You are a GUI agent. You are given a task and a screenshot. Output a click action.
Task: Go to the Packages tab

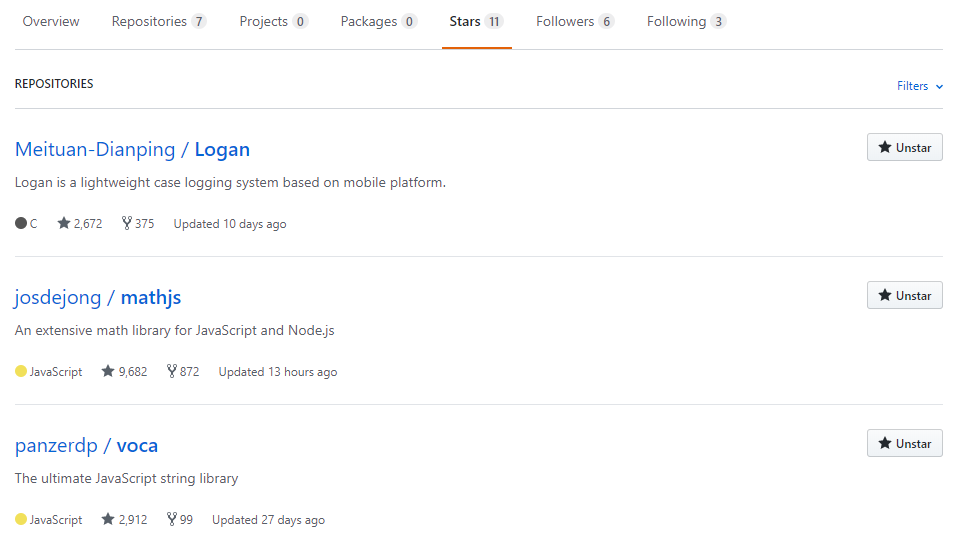[x=378, y=21]
